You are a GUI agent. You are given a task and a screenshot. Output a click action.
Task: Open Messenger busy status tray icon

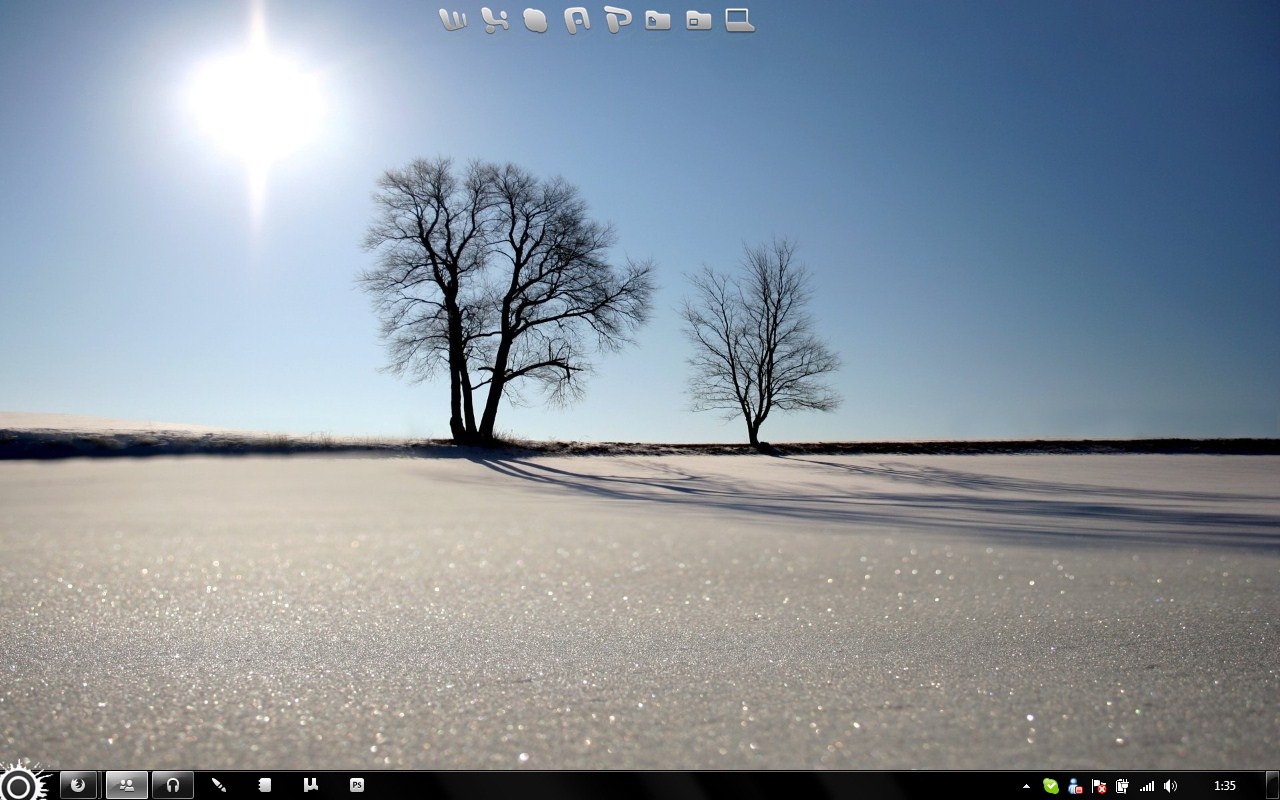pyautogui.click(x=1075, y=786)
